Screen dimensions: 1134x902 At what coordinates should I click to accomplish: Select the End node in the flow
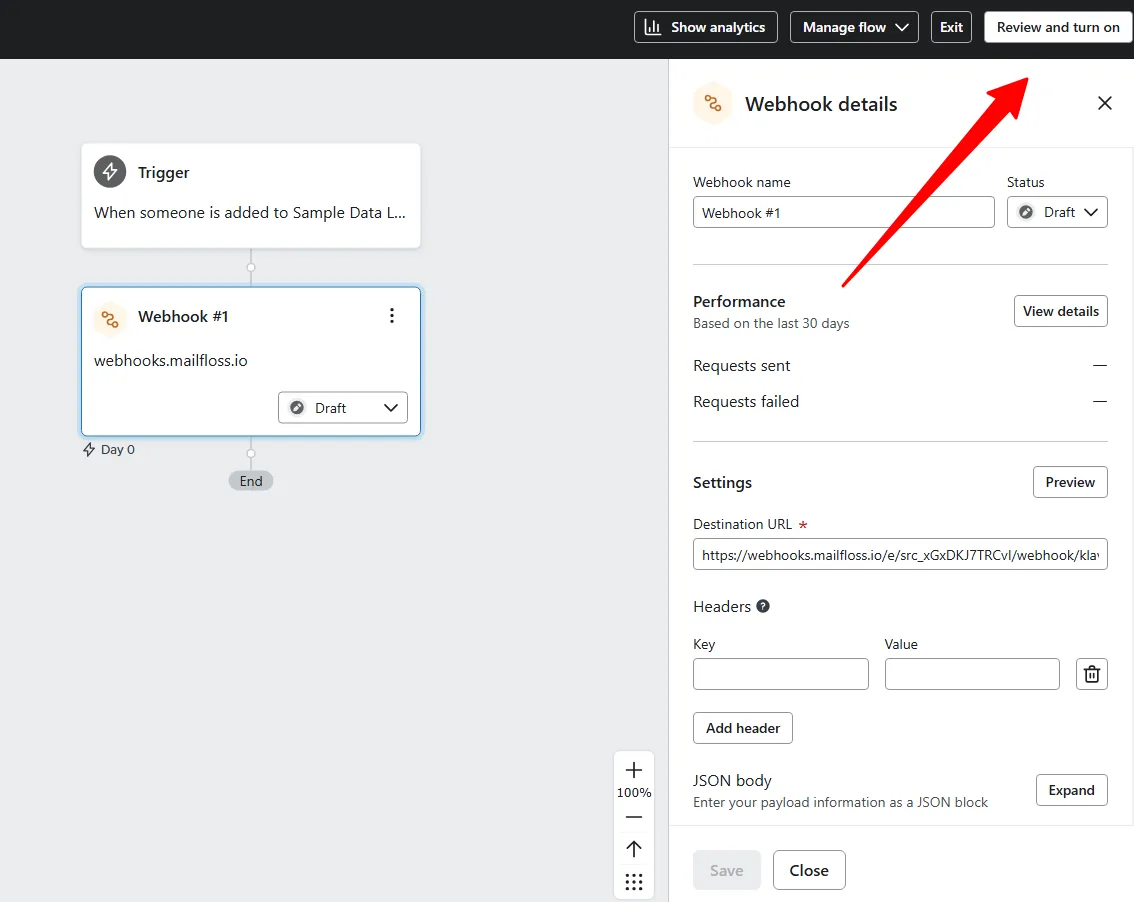(x=251, y=481)
